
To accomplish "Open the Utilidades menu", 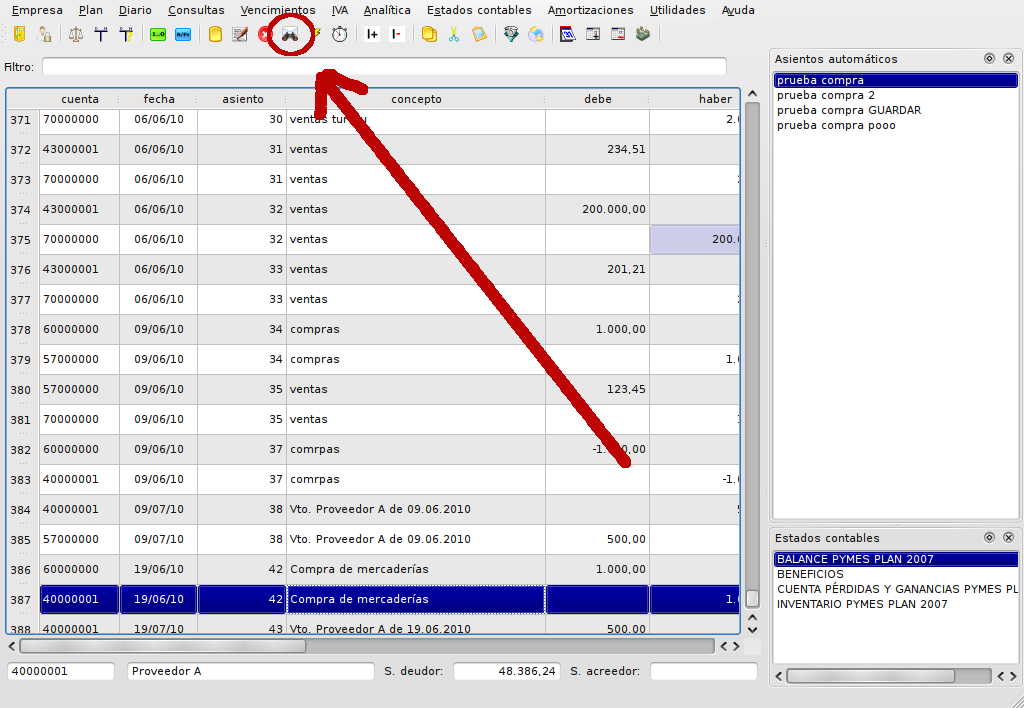I will point(677,10).
